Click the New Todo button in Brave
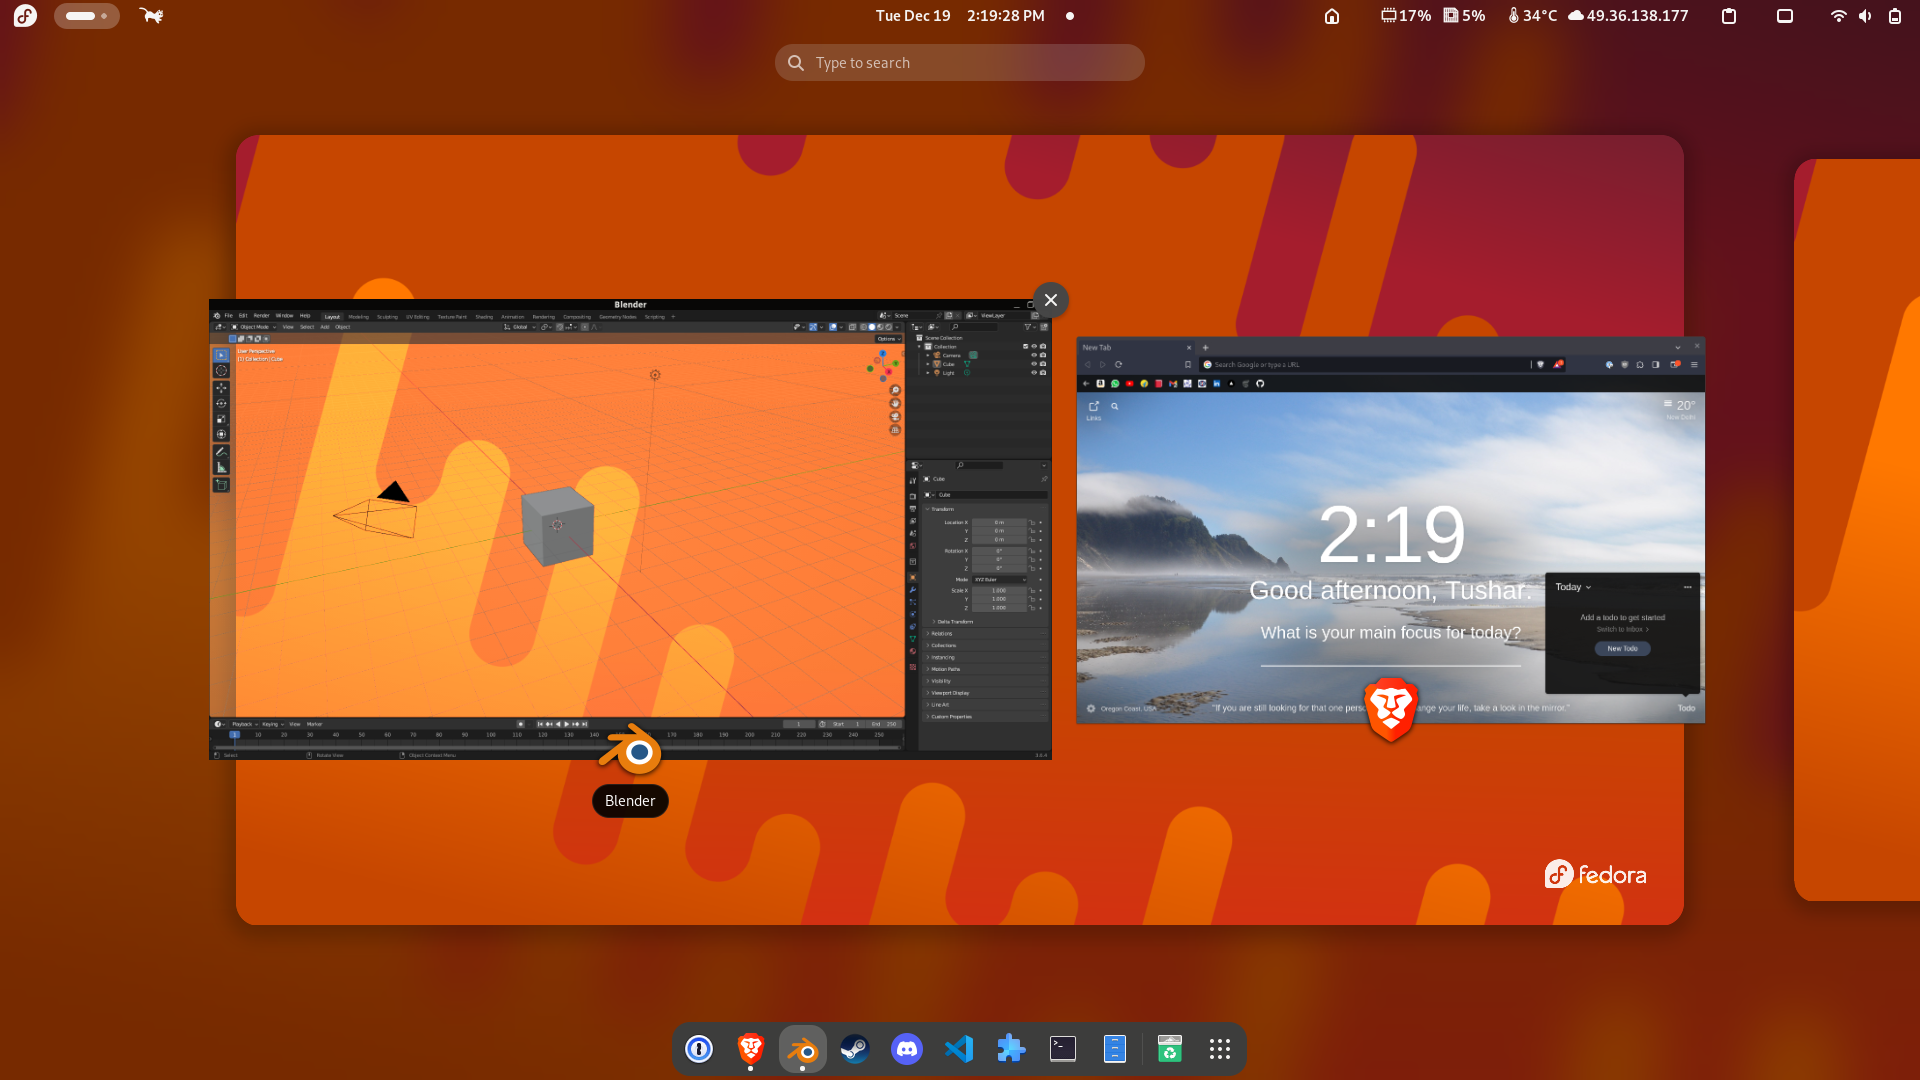The height and width of the screenshot is (1080, 1920). [x=1622, y=648]
